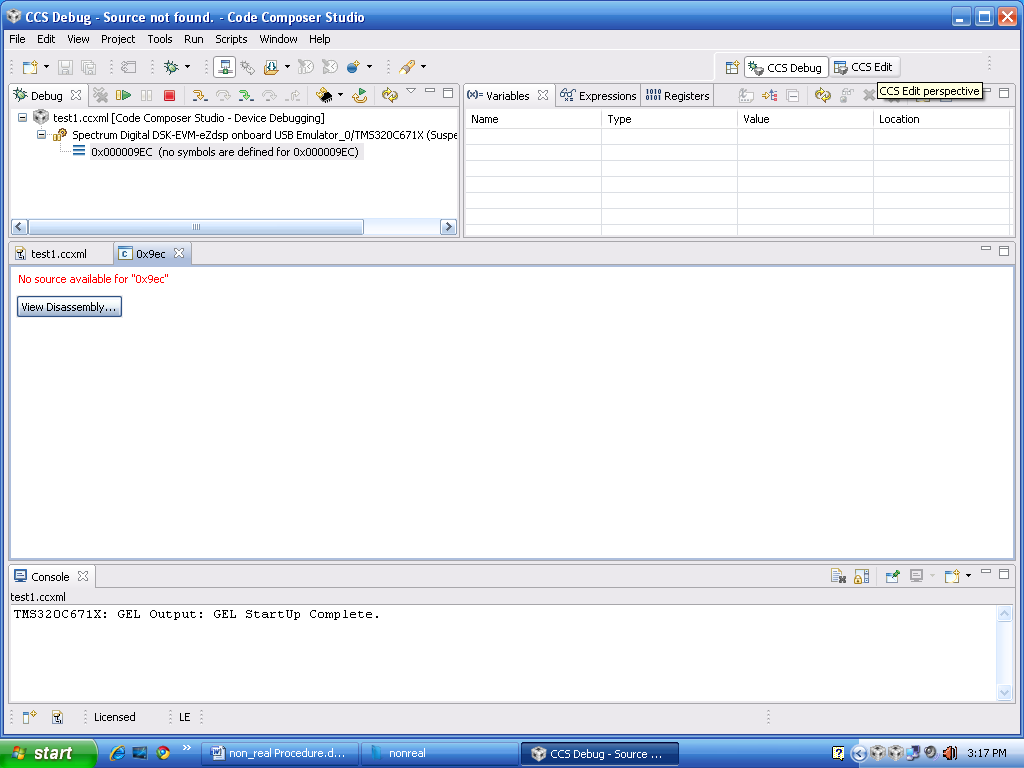This screenshot has height=768, width=1024.
Task: Open the Load Program dropdown arrow
Action: [x=287, y=67]
